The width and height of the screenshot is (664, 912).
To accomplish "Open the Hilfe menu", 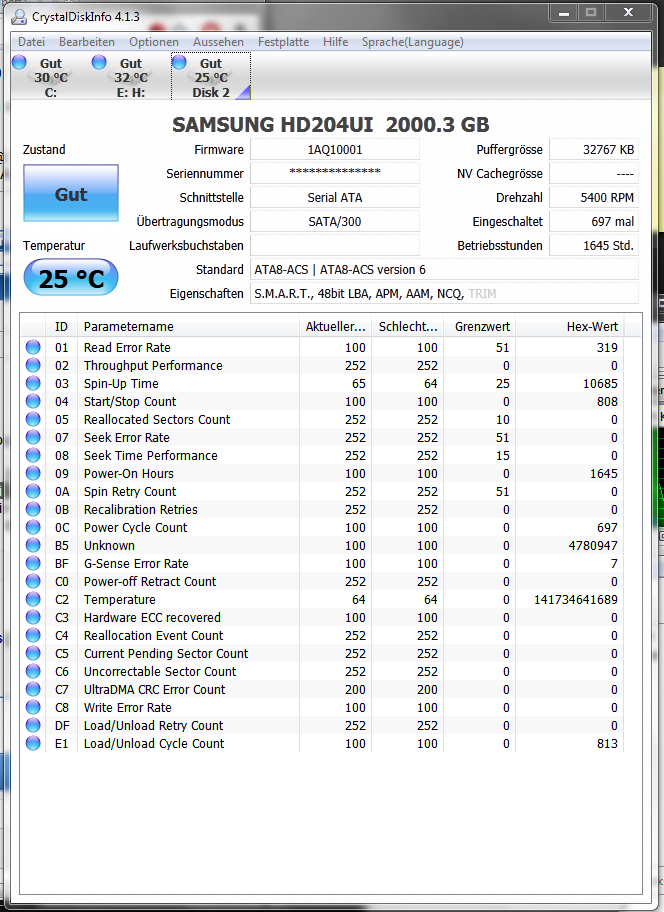I will pyautogui.click(x=335, y=42).
